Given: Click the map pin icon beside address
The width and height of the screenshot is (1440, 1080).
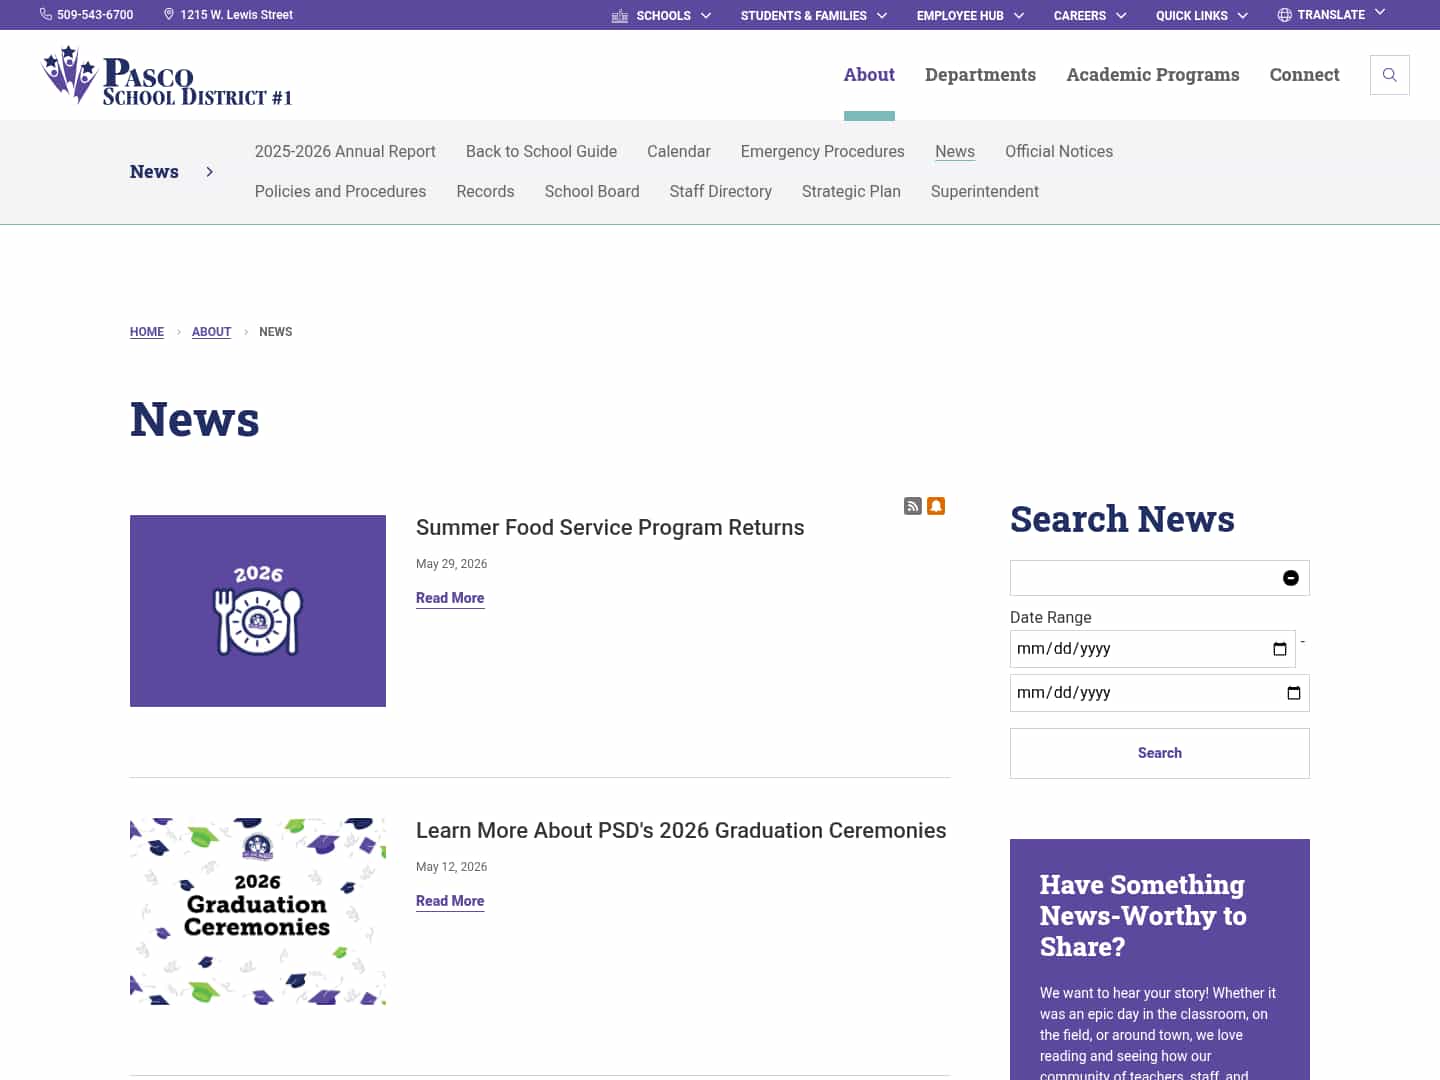Looking at the screenshot, I should (169, 15).
